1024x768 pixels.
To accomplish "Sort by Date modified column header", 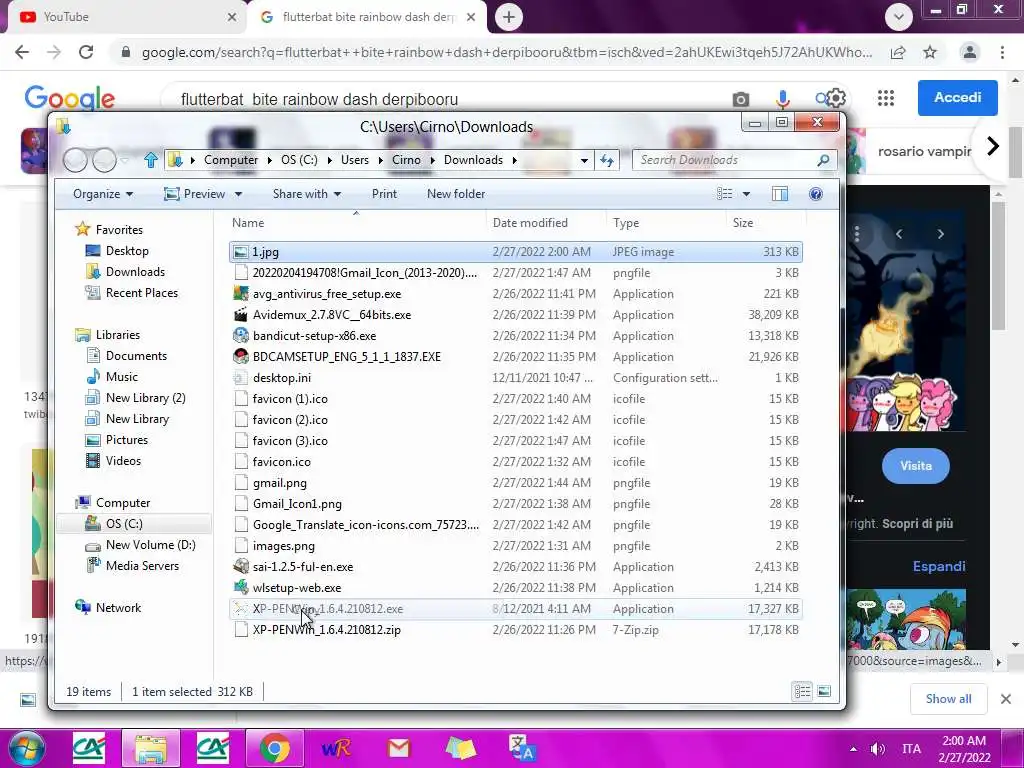I will 546,223.
